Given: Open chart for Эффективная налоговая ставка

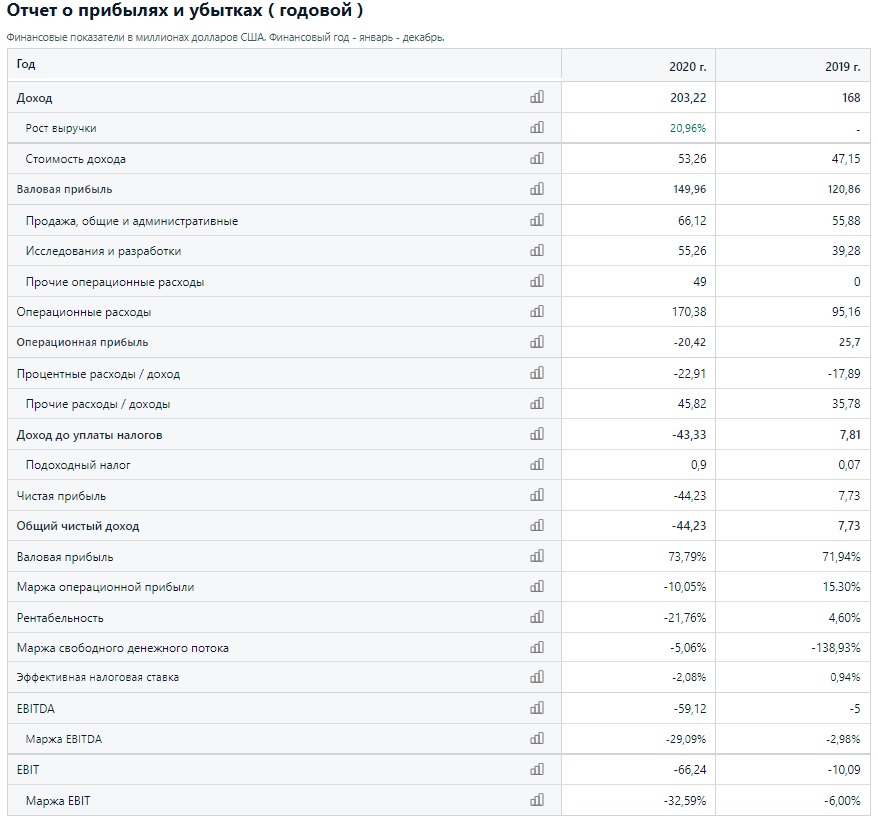Looking at the screenshot, I should tap(536, 677).
